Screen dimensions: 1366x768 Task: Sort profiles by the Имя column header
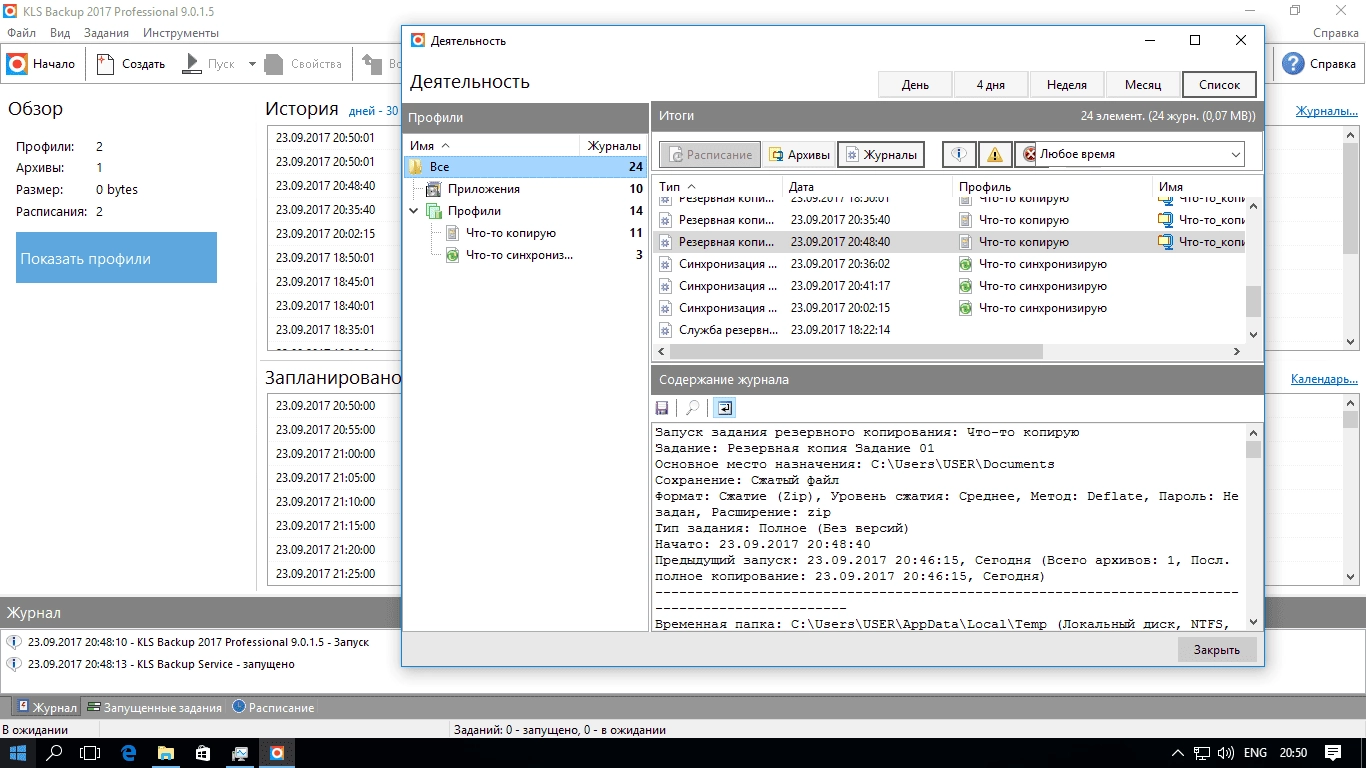491,146
